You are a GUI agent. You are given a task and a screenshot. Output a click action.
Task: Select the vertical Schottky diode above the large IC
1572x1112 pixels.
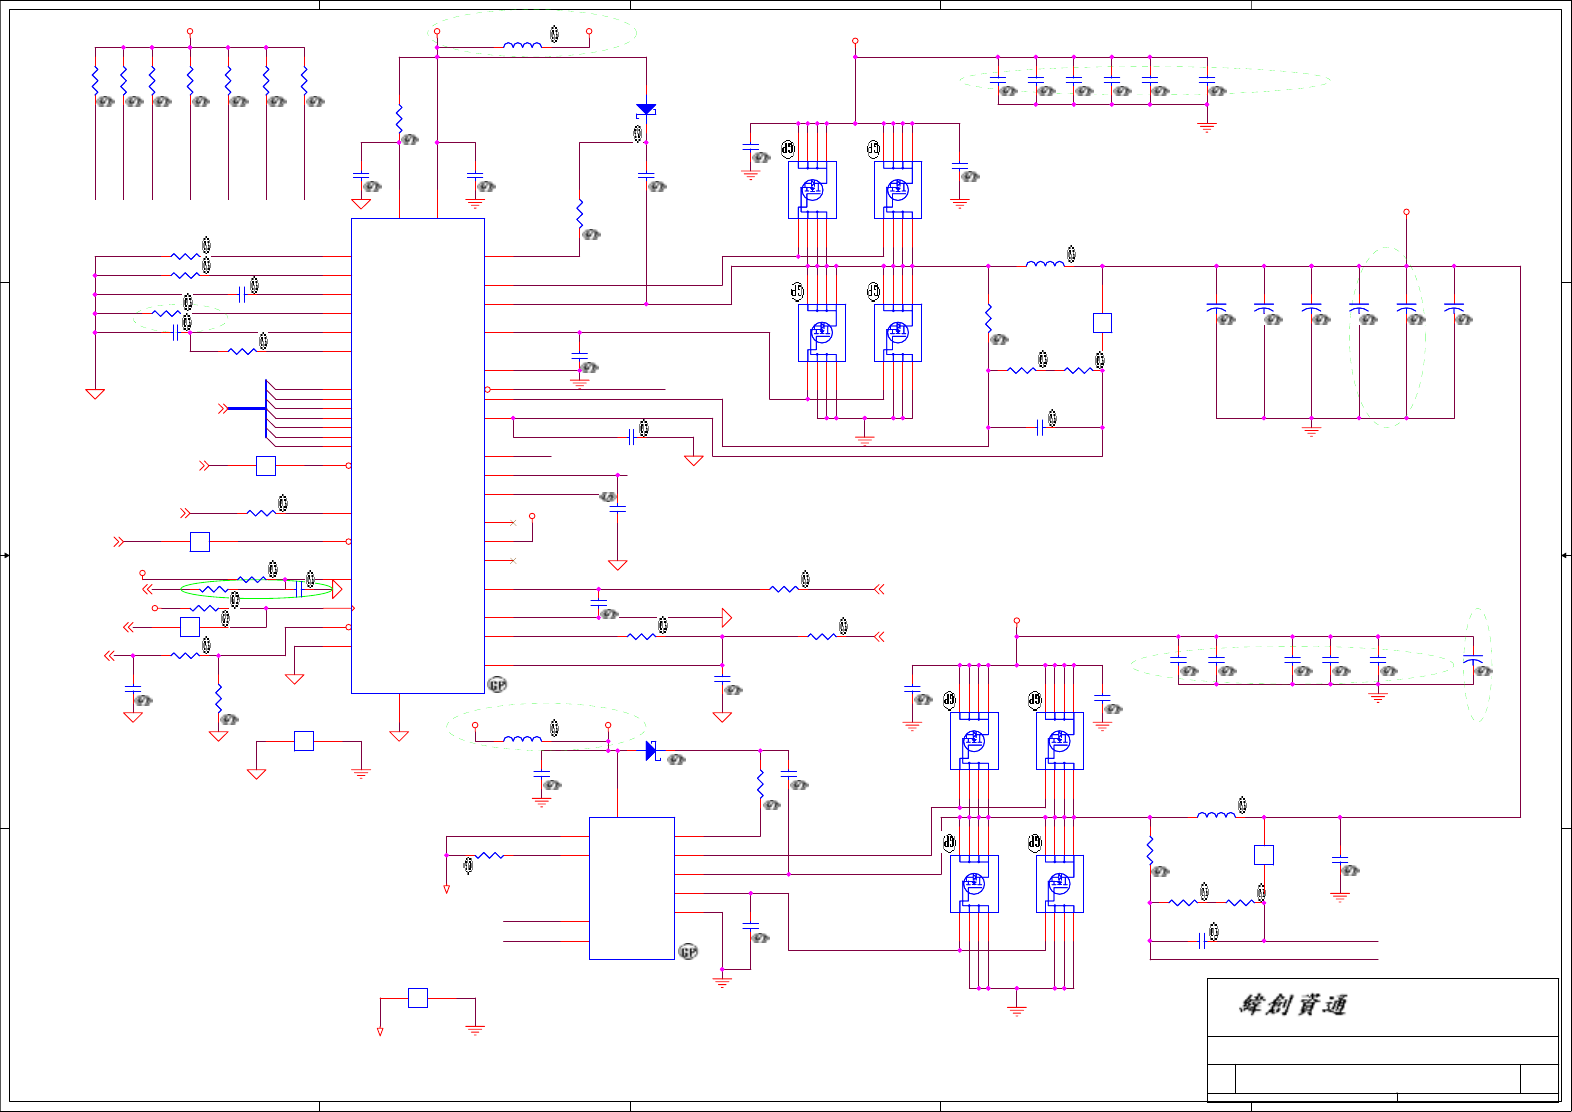pos(646,109)
